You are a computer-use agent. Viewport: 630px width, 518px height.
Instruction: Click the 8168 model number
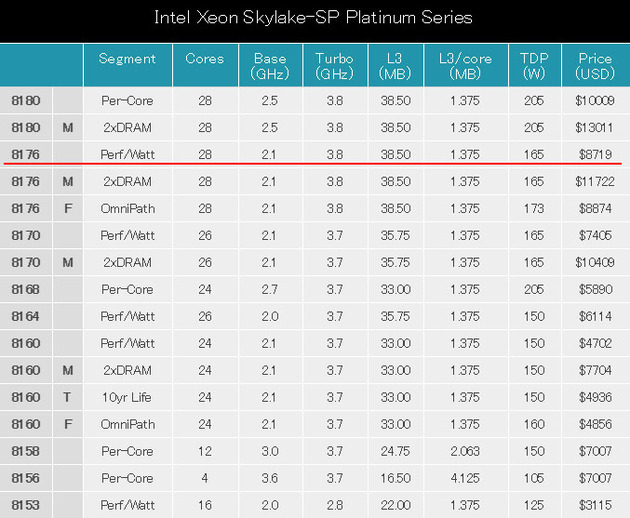click(x=26, y=289)
